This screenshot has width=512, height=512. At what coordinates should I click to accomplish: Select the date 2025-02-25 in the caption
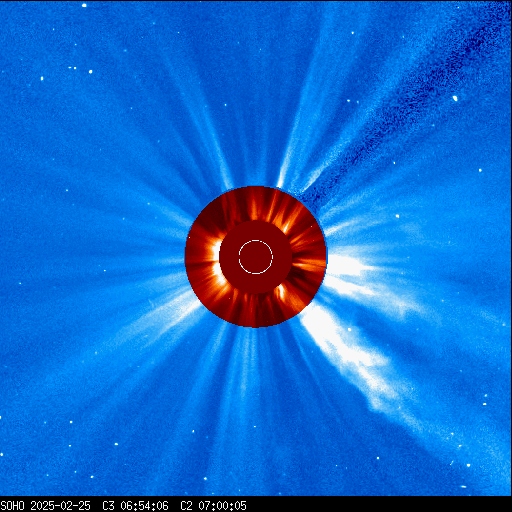[x=60, y=506]
